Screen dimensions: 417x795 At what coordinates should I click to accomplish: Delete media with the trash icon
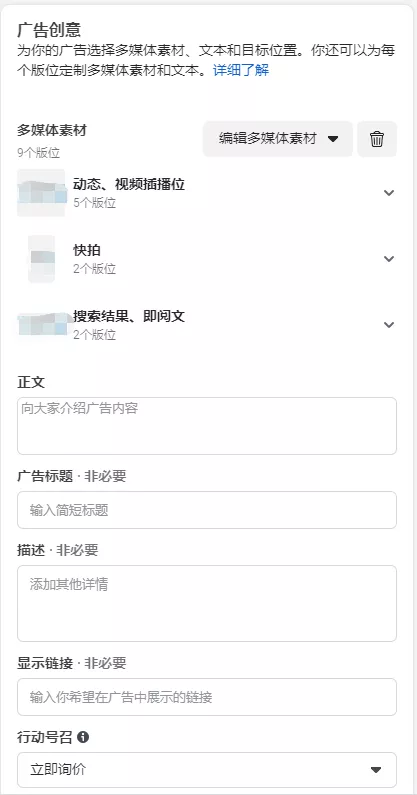377,139
